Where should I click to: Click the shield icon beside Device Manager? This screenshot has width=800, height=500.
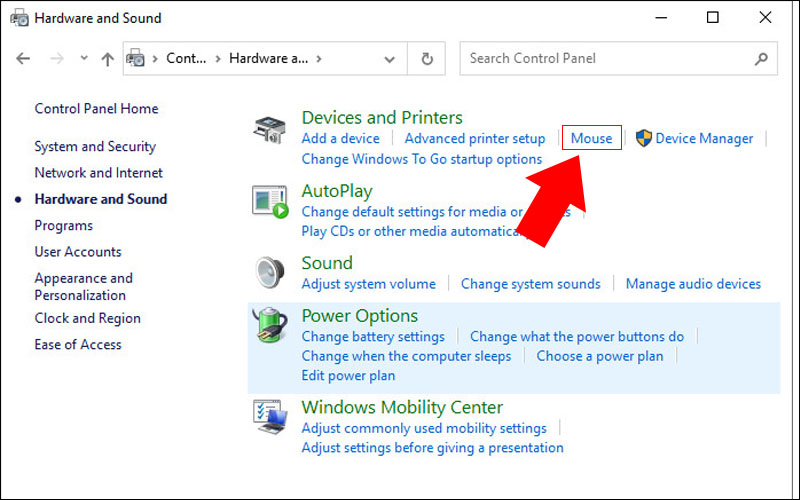643,138
